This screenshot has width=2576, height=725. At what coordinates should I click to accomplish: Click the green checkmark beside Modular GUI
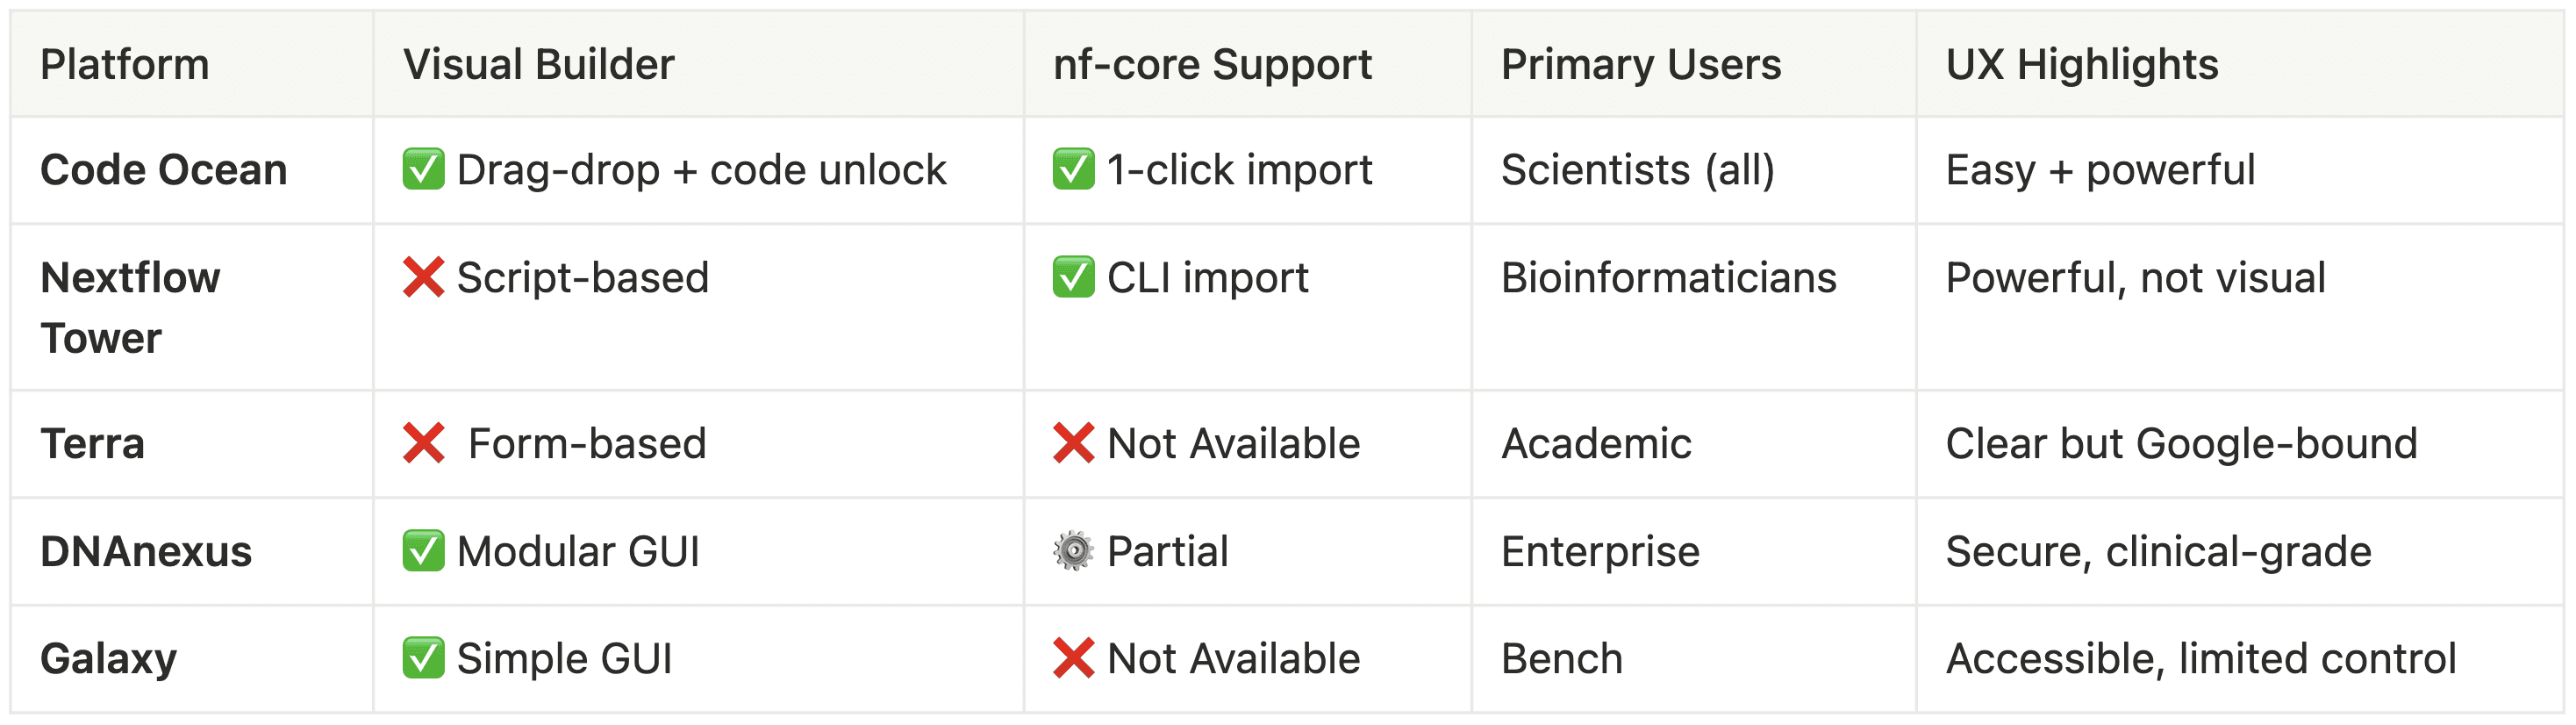(423, 551)
